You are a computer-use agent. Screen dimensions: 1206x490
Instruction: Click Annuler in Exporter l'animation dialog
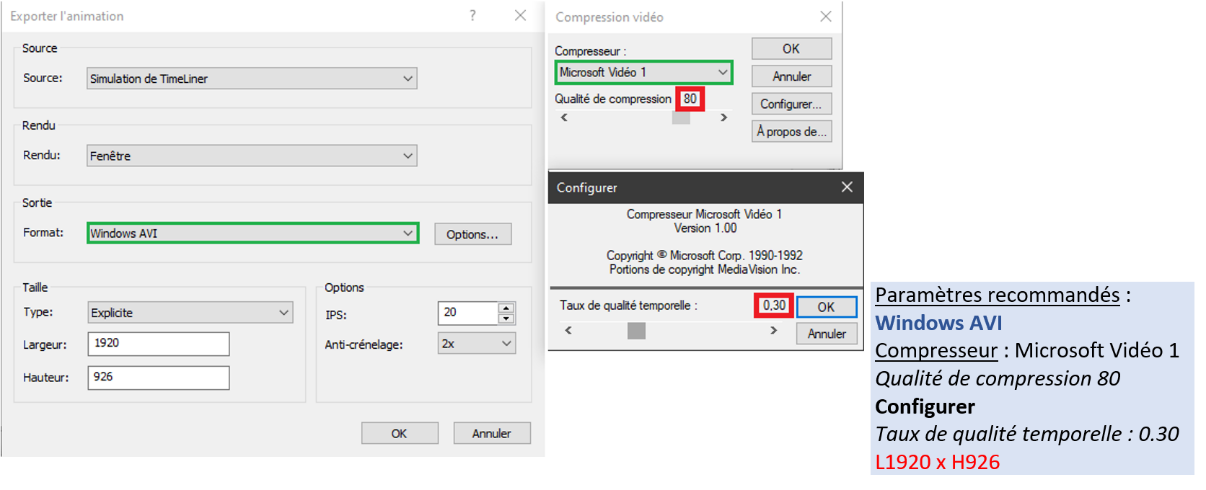click(491, 433)
